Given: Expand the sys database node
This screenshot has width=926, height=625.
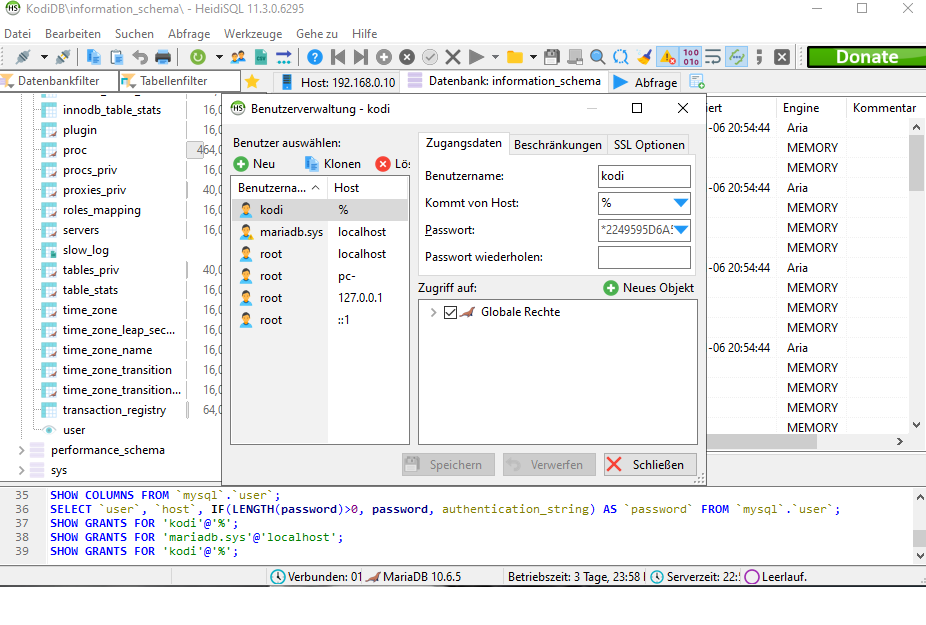Looking at the screenshot, I should 21,470.
